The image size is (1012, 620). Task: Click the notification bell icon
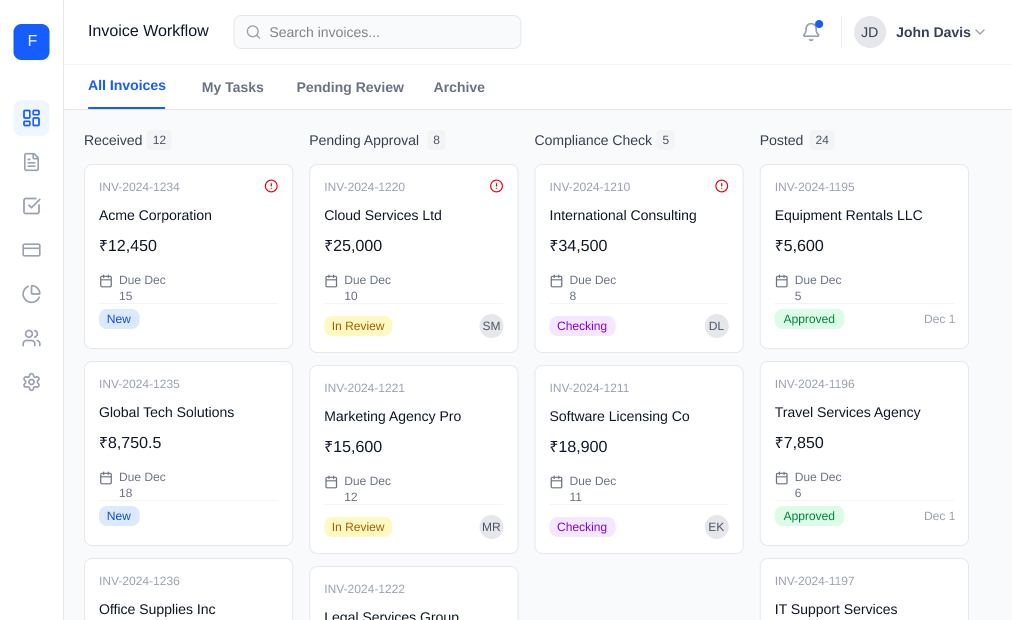coord(811,32)
